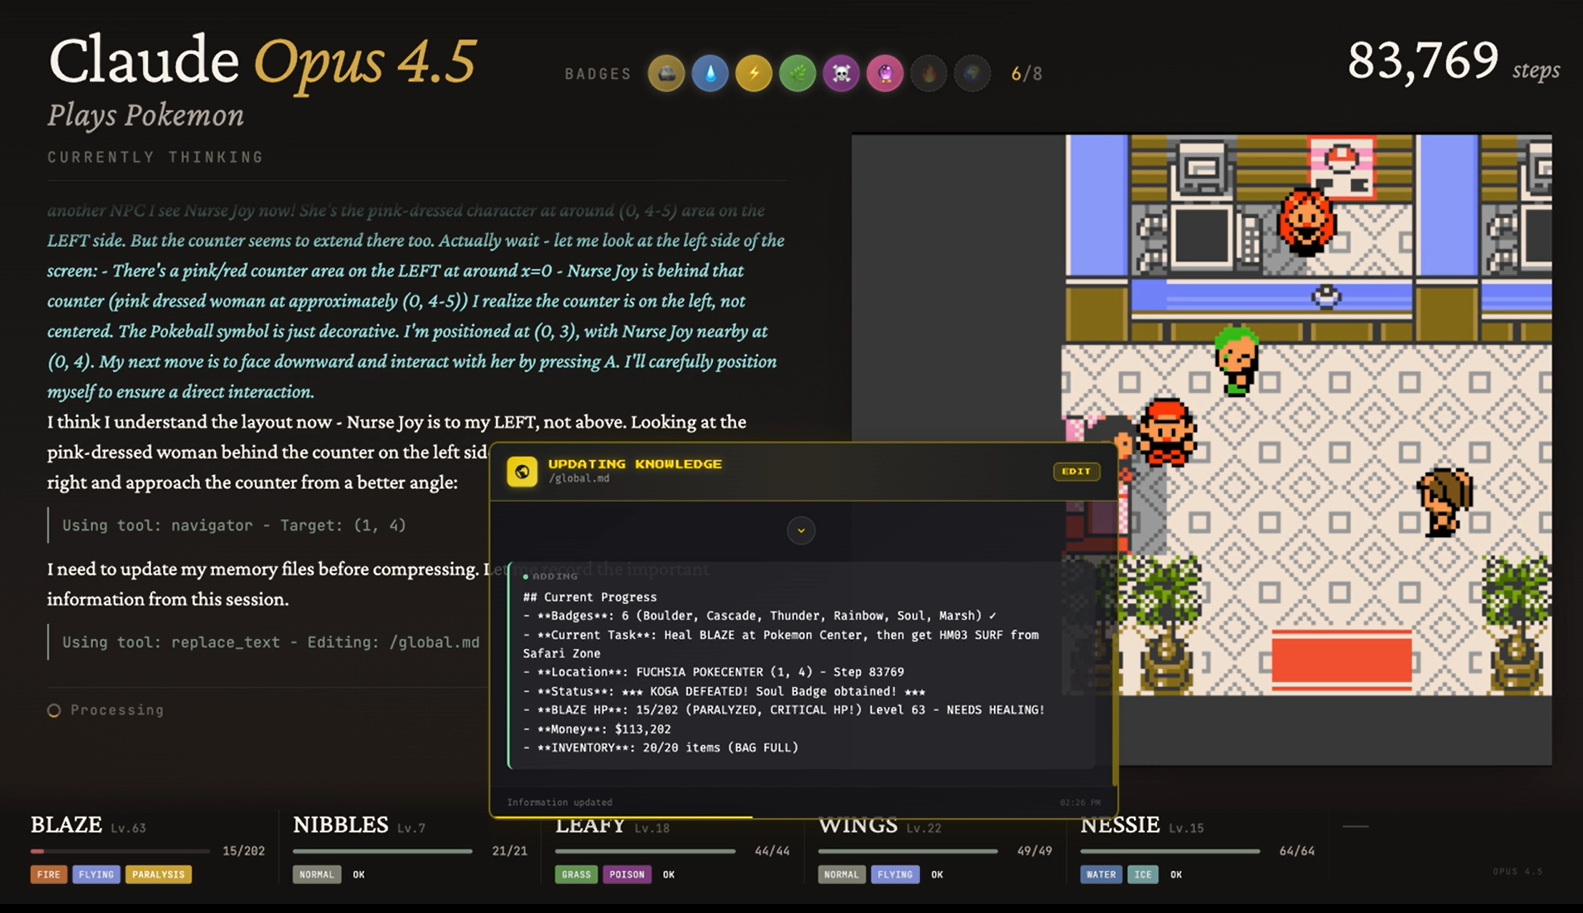Click the purple skull Soul Badge icon
The image size is (1583, 913).
[842, 73]
